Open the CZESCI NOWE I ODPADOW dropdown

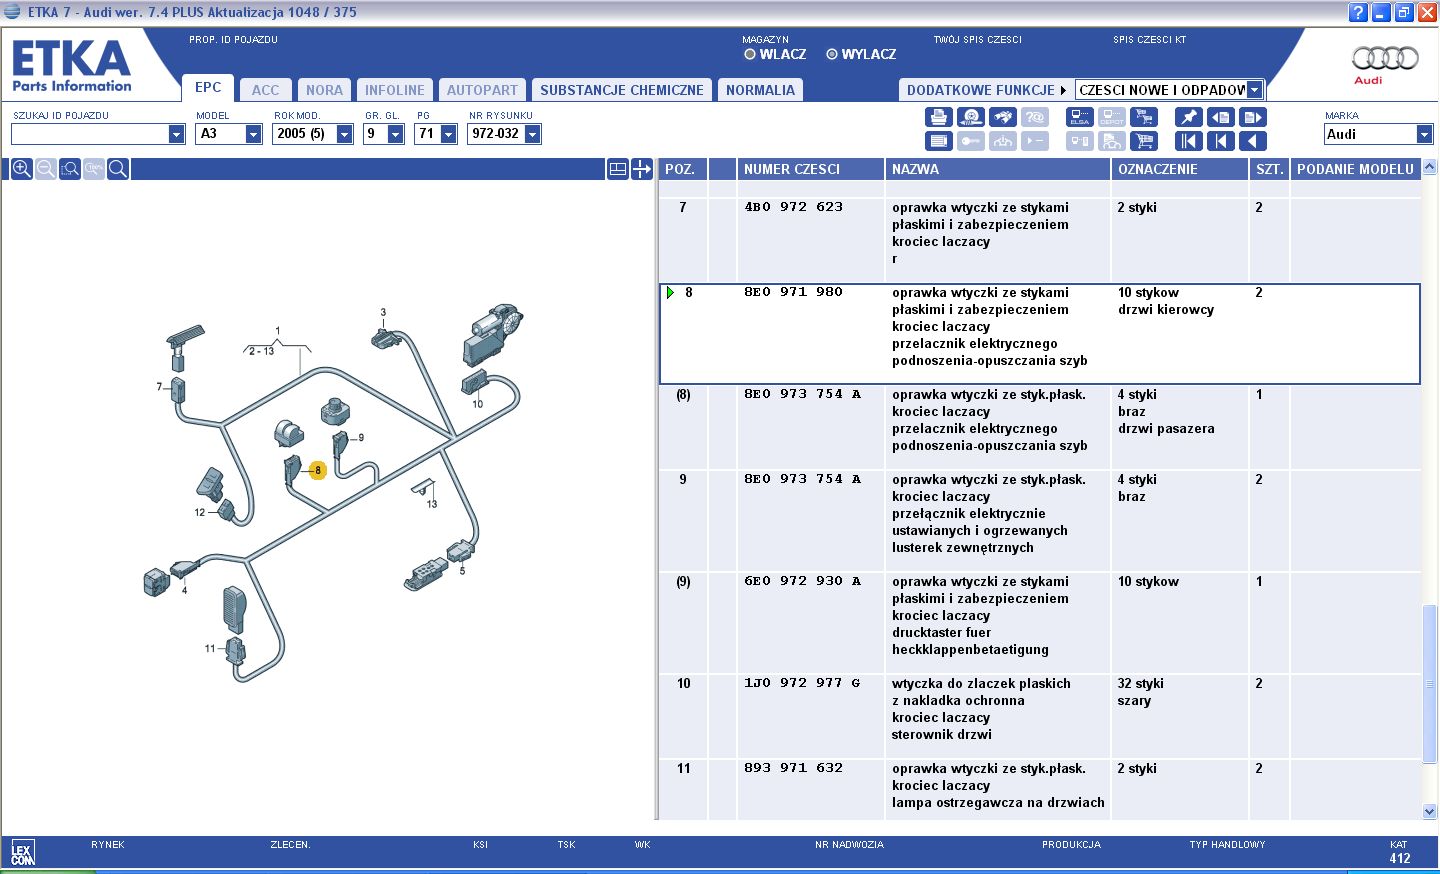tap(1255, 90)
